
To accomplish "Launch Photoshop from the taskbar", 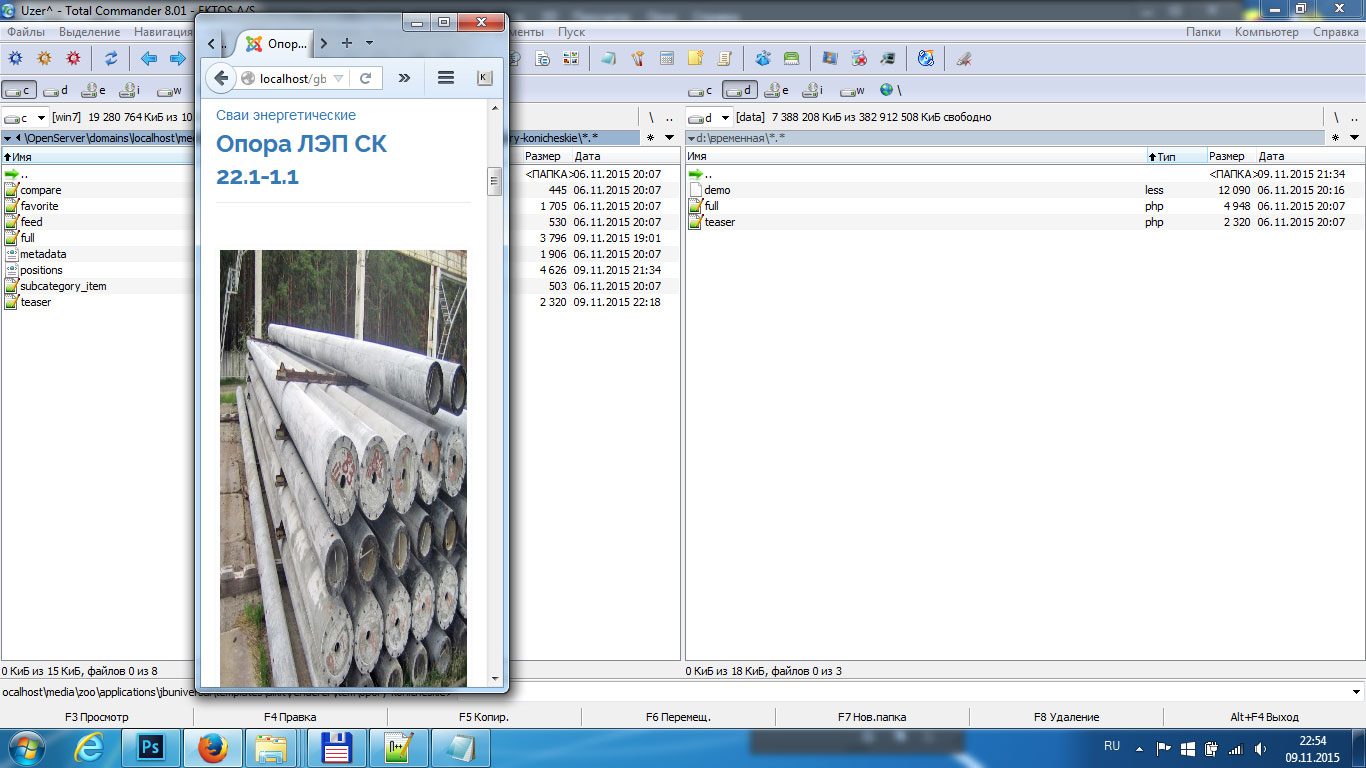I will click(x=151, y=747).
